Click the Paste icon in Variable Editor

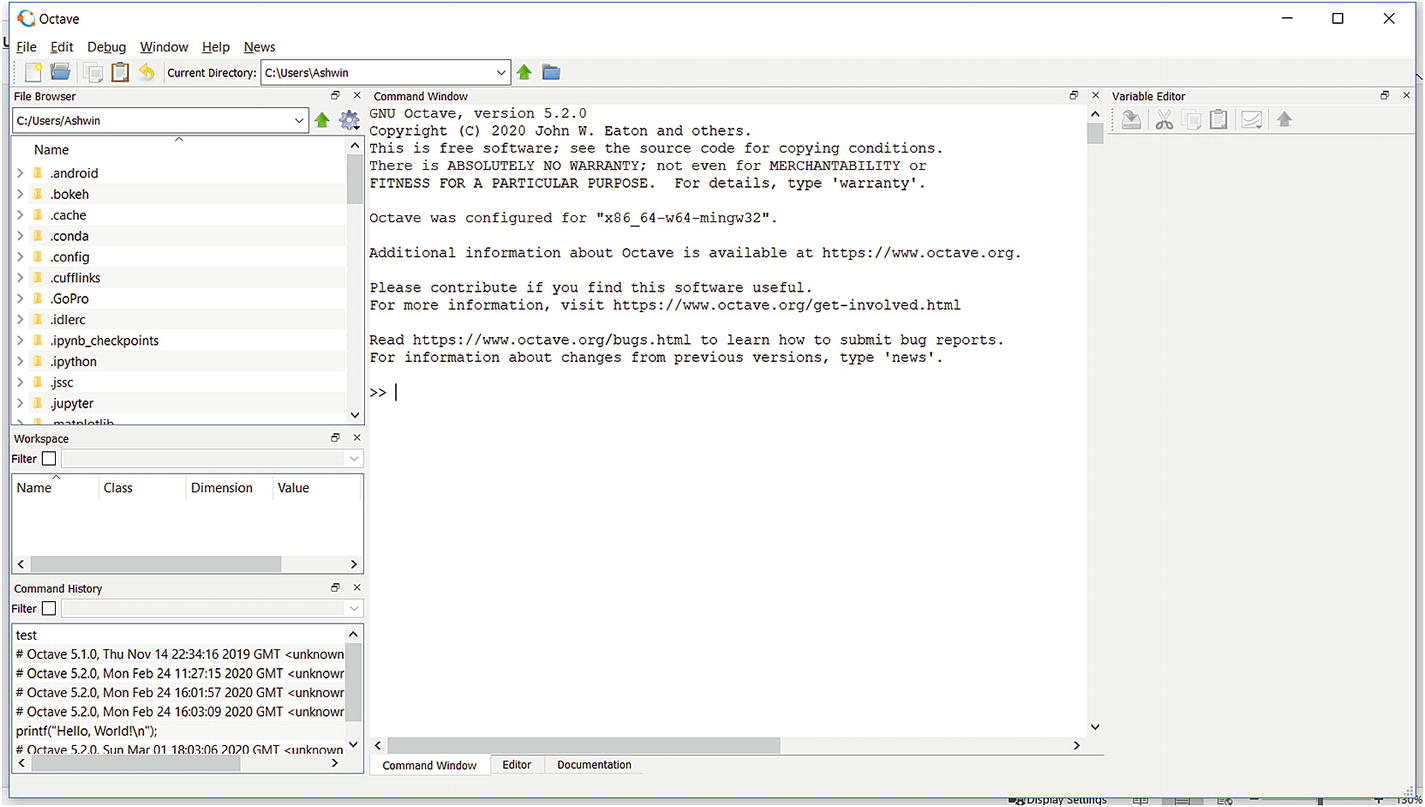point(1218,120)
